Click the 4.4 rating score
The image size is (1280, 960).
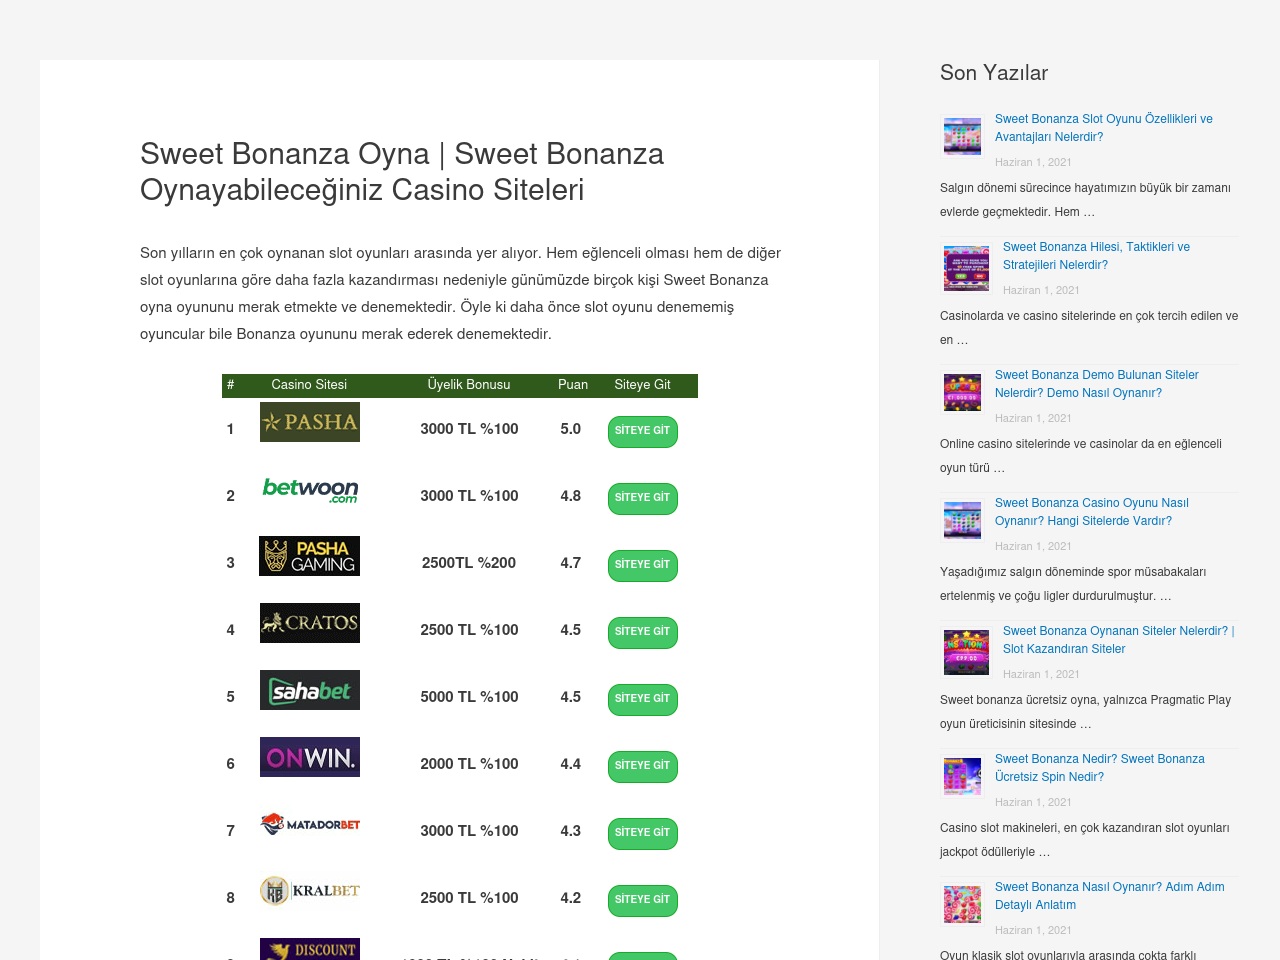[571, 764]
